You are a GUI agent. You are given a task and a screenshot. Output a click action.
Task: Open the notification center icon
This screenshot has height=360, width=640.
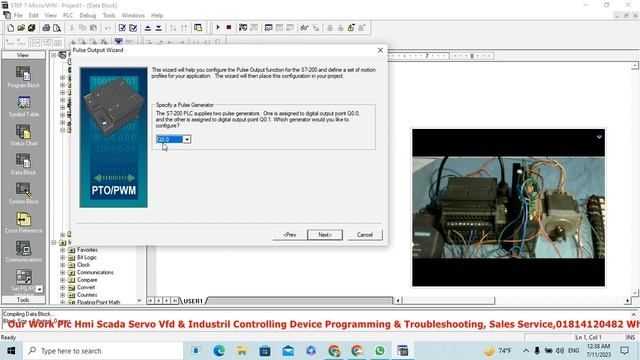[624, 351]
